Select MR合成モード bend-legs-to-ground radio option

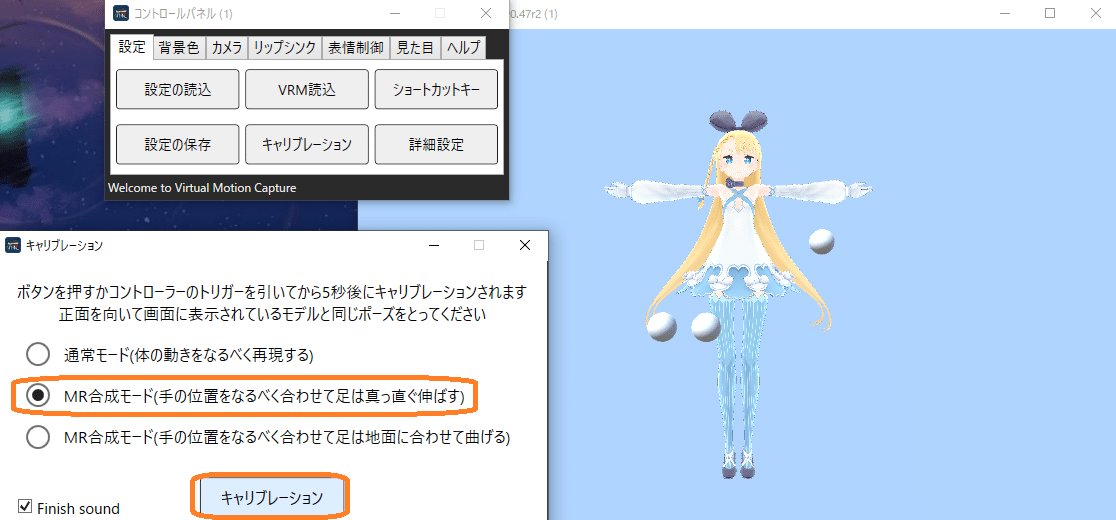point(38,437)
